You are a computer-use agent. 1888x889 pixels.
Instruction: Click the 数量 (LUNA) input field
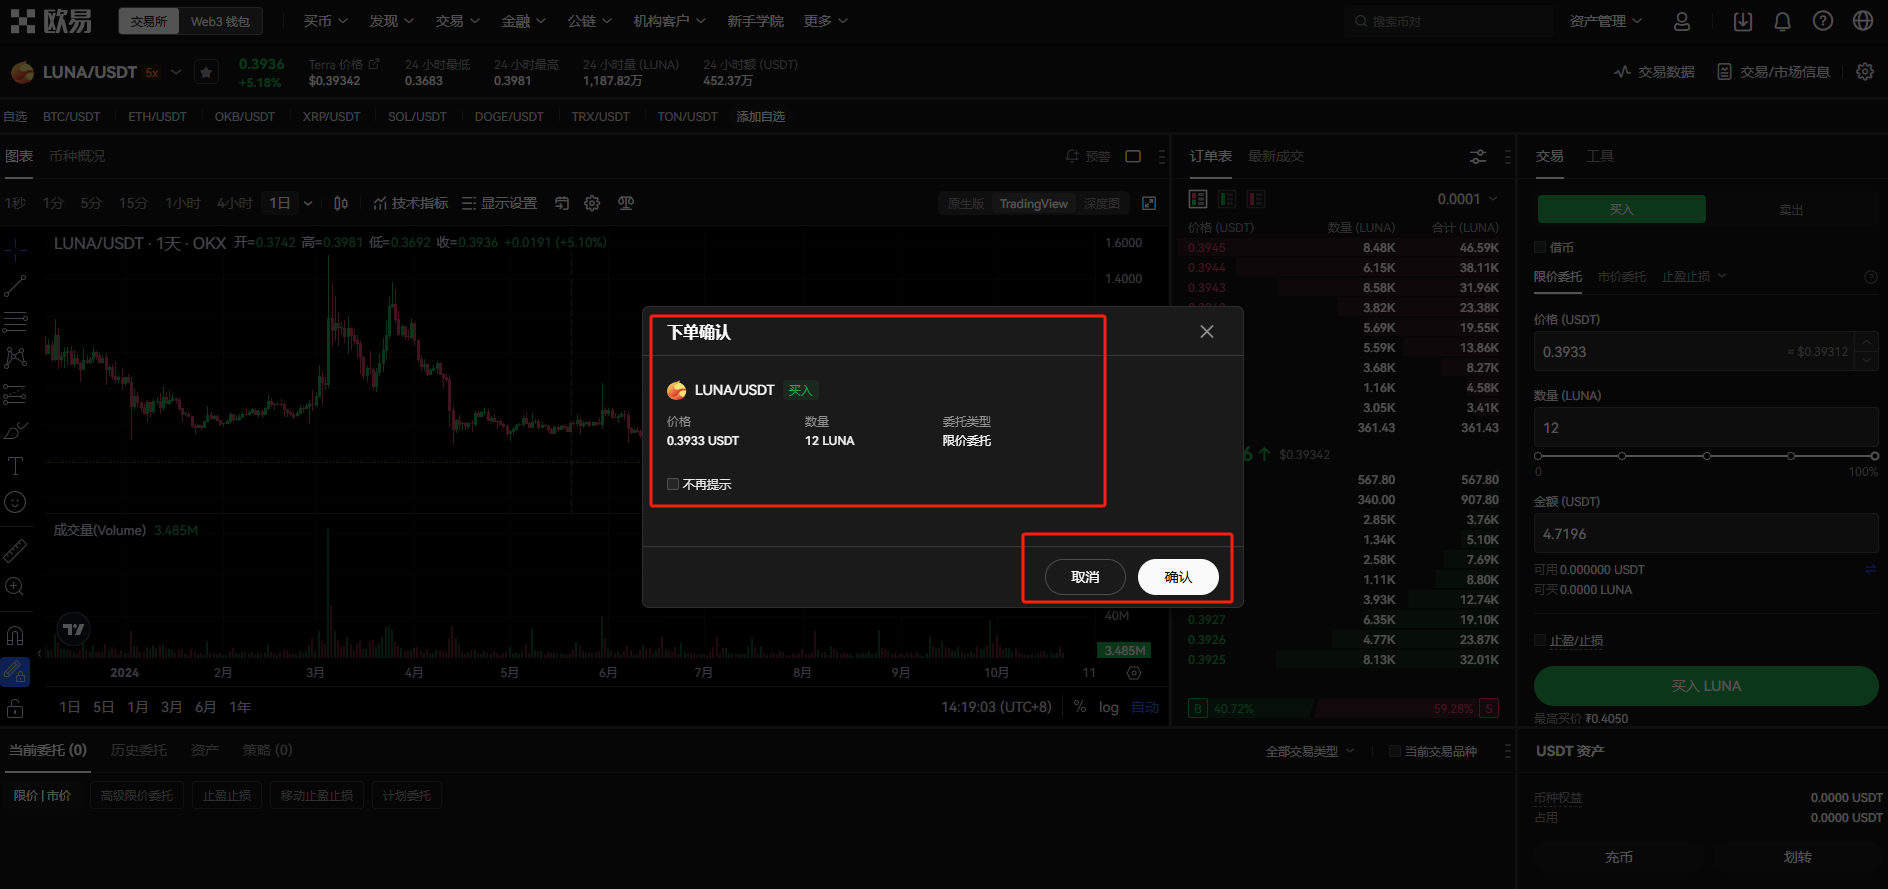coord(1706,427)
